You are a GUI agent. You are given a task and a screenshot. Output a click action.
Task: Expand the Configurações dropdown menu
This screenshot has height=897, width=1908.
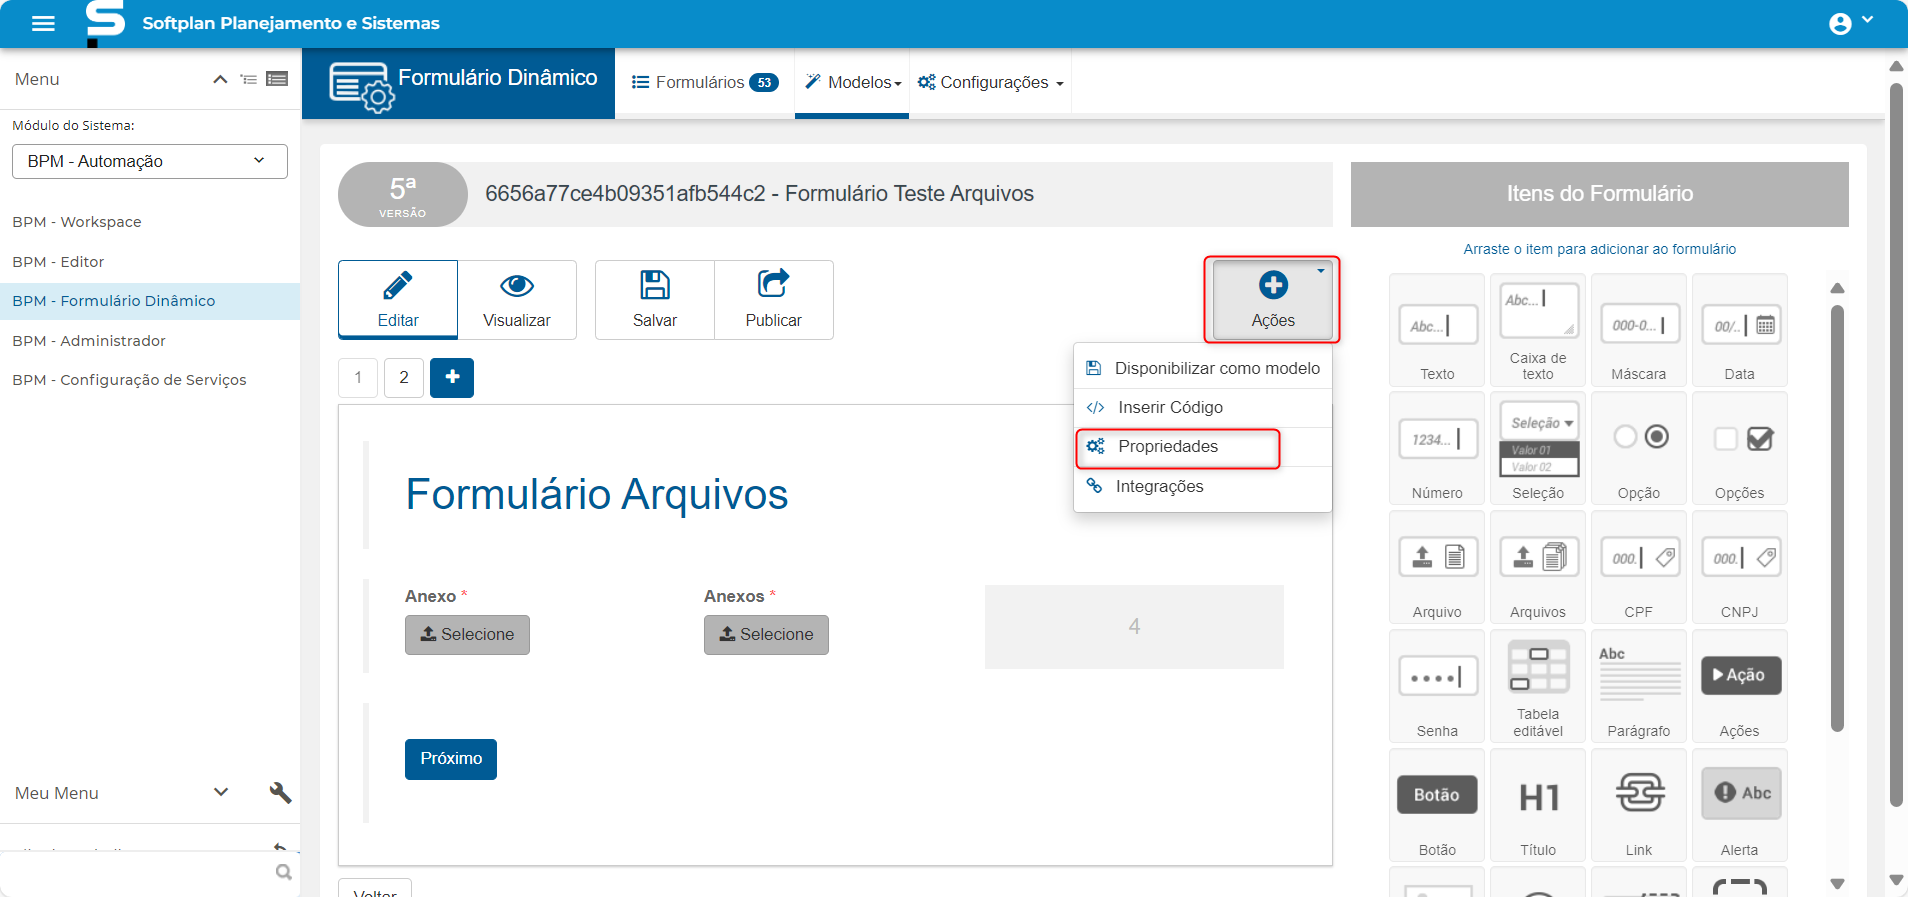(x=991, y=83)
